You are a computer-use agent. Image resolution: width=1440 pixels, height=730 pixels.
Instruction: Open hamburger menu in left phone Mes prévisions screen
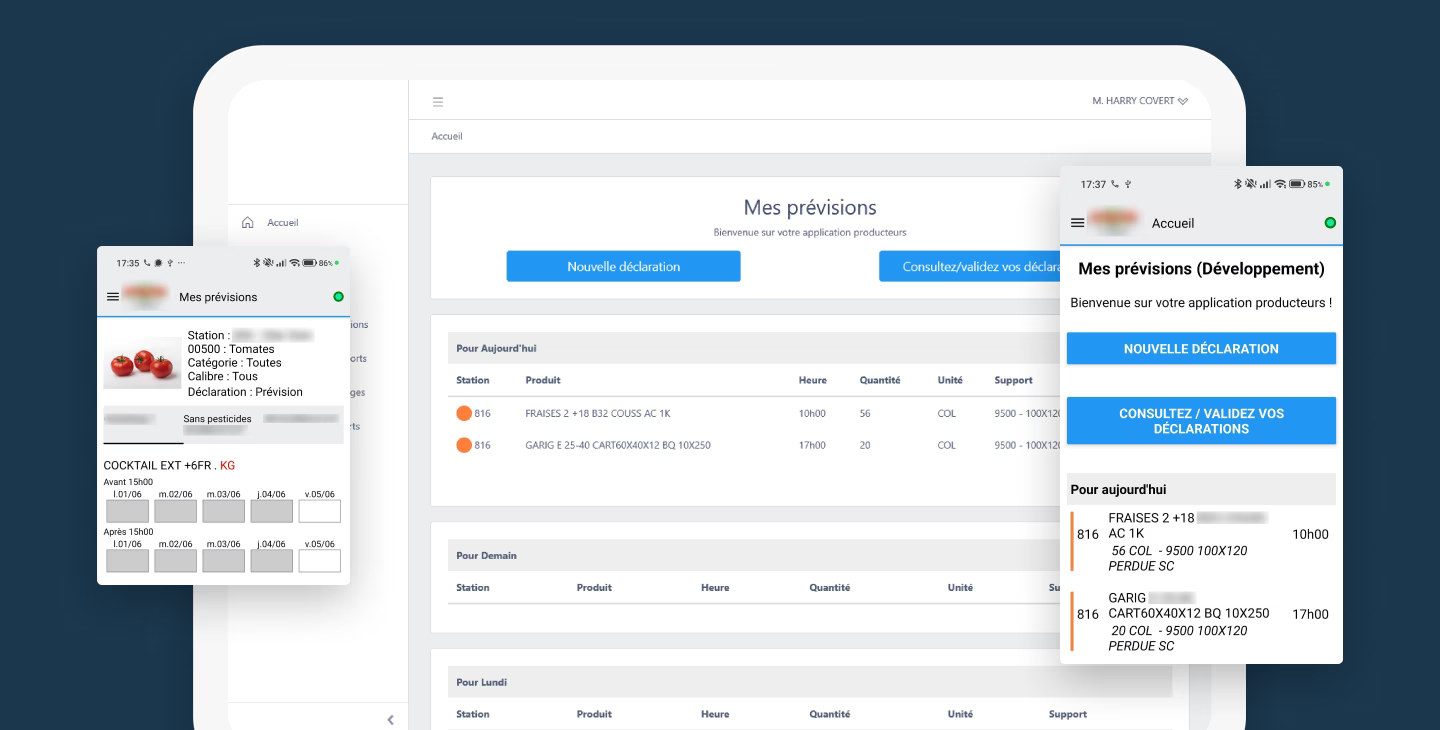point(113,297)
